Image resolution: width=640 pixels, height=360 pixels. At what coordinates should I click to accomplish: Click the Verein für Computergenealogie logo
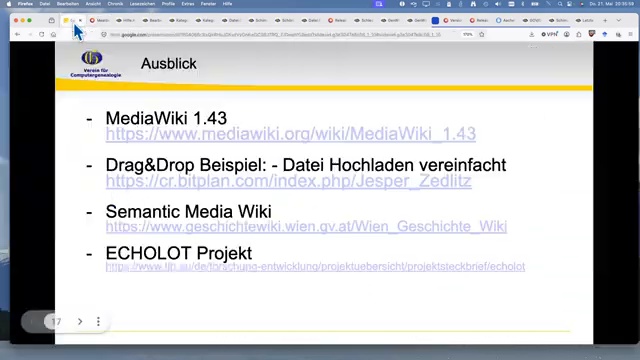coord(96,64)
